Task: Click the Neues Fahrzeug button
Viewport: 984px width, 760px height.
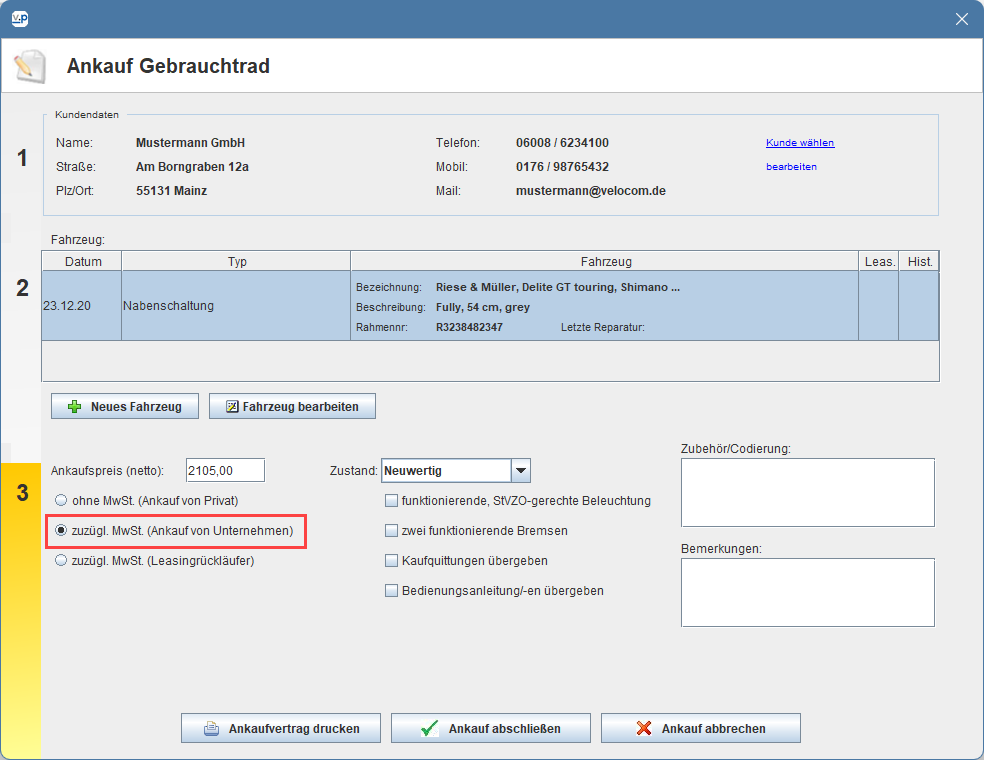Action: click(x=125, y=406)
